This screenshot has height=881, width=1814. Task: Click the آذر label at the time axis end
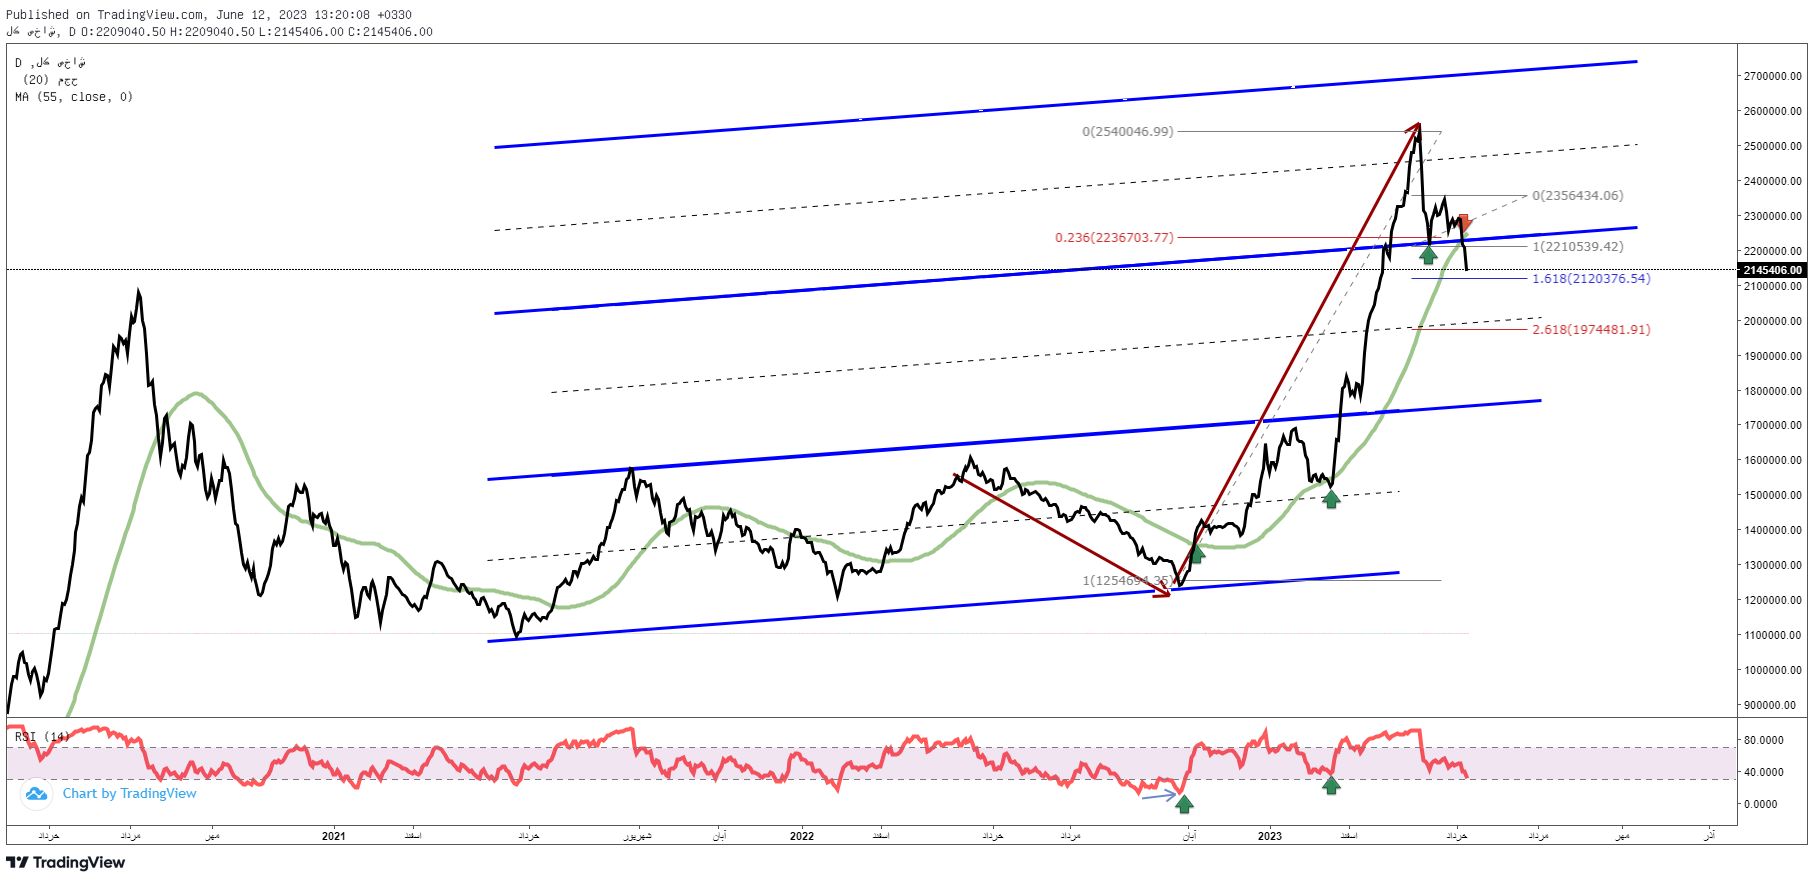pos(1709,835)
